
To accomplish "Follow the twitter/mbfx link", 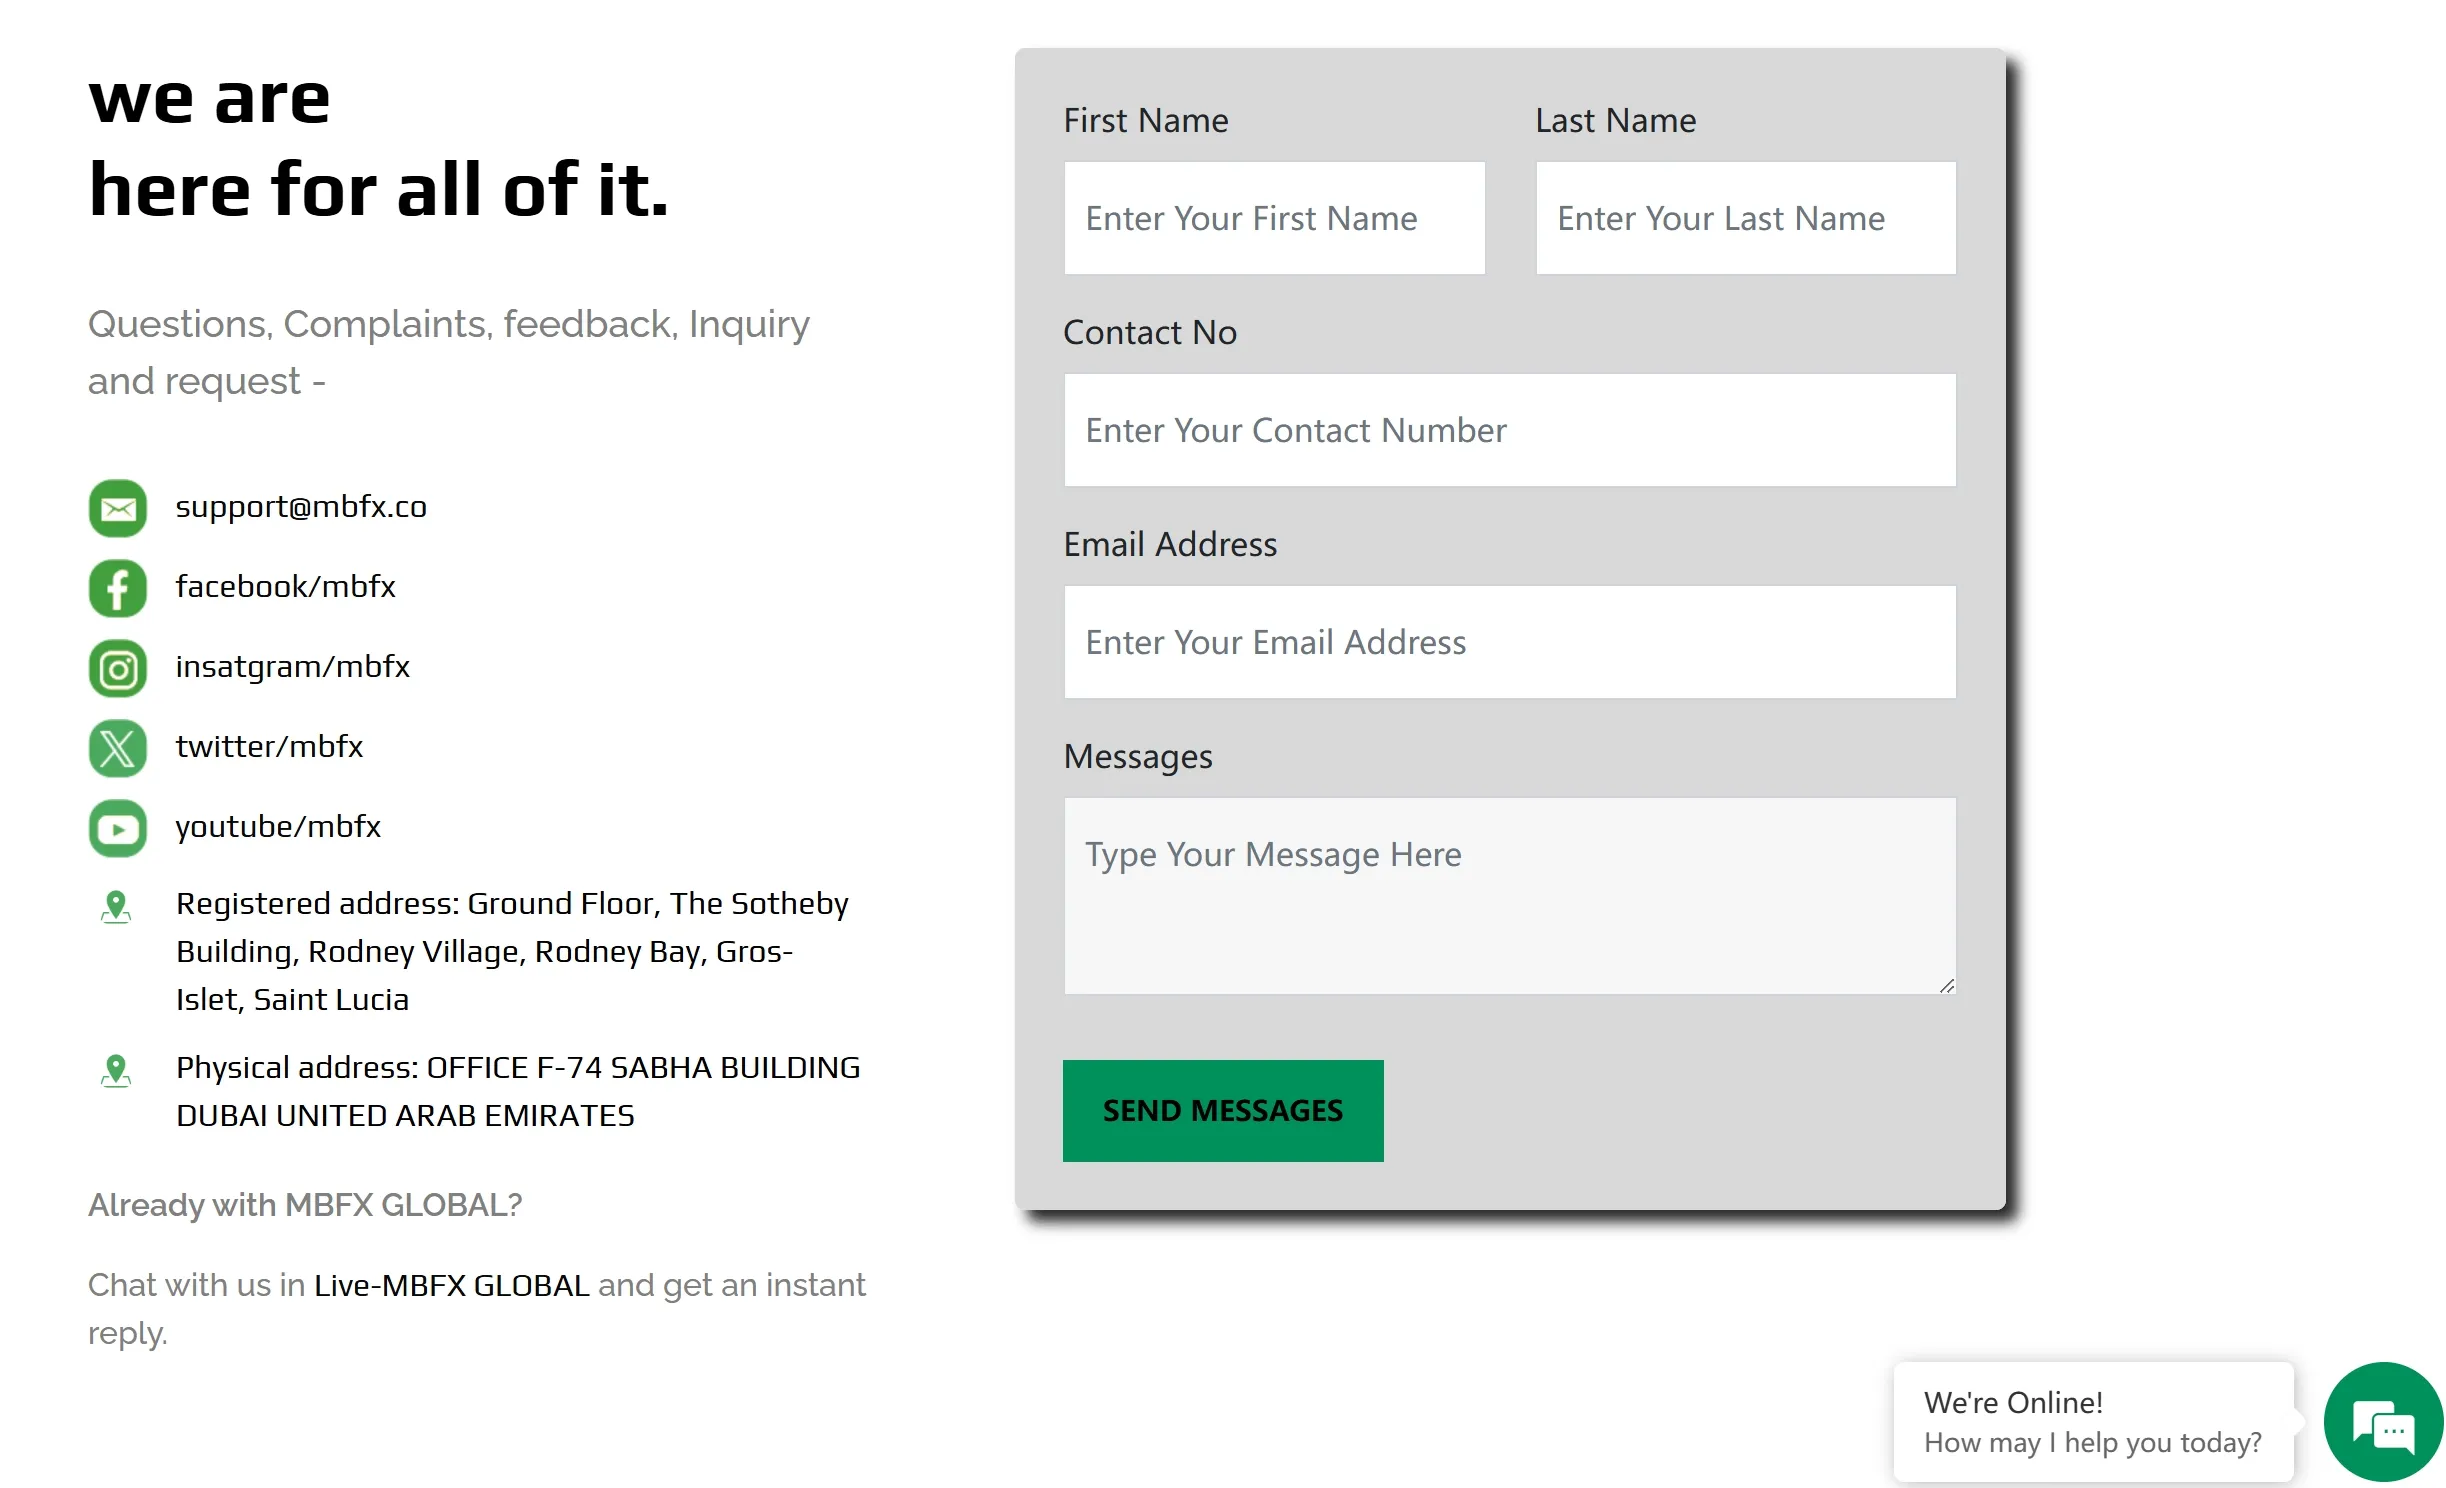I will (269, 746).
